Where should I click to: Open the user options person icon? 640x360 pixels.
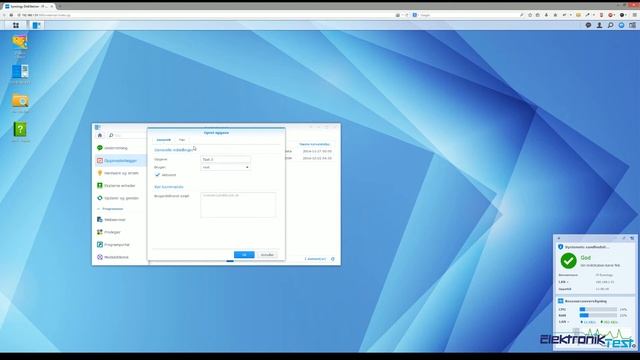pos(599,25)
